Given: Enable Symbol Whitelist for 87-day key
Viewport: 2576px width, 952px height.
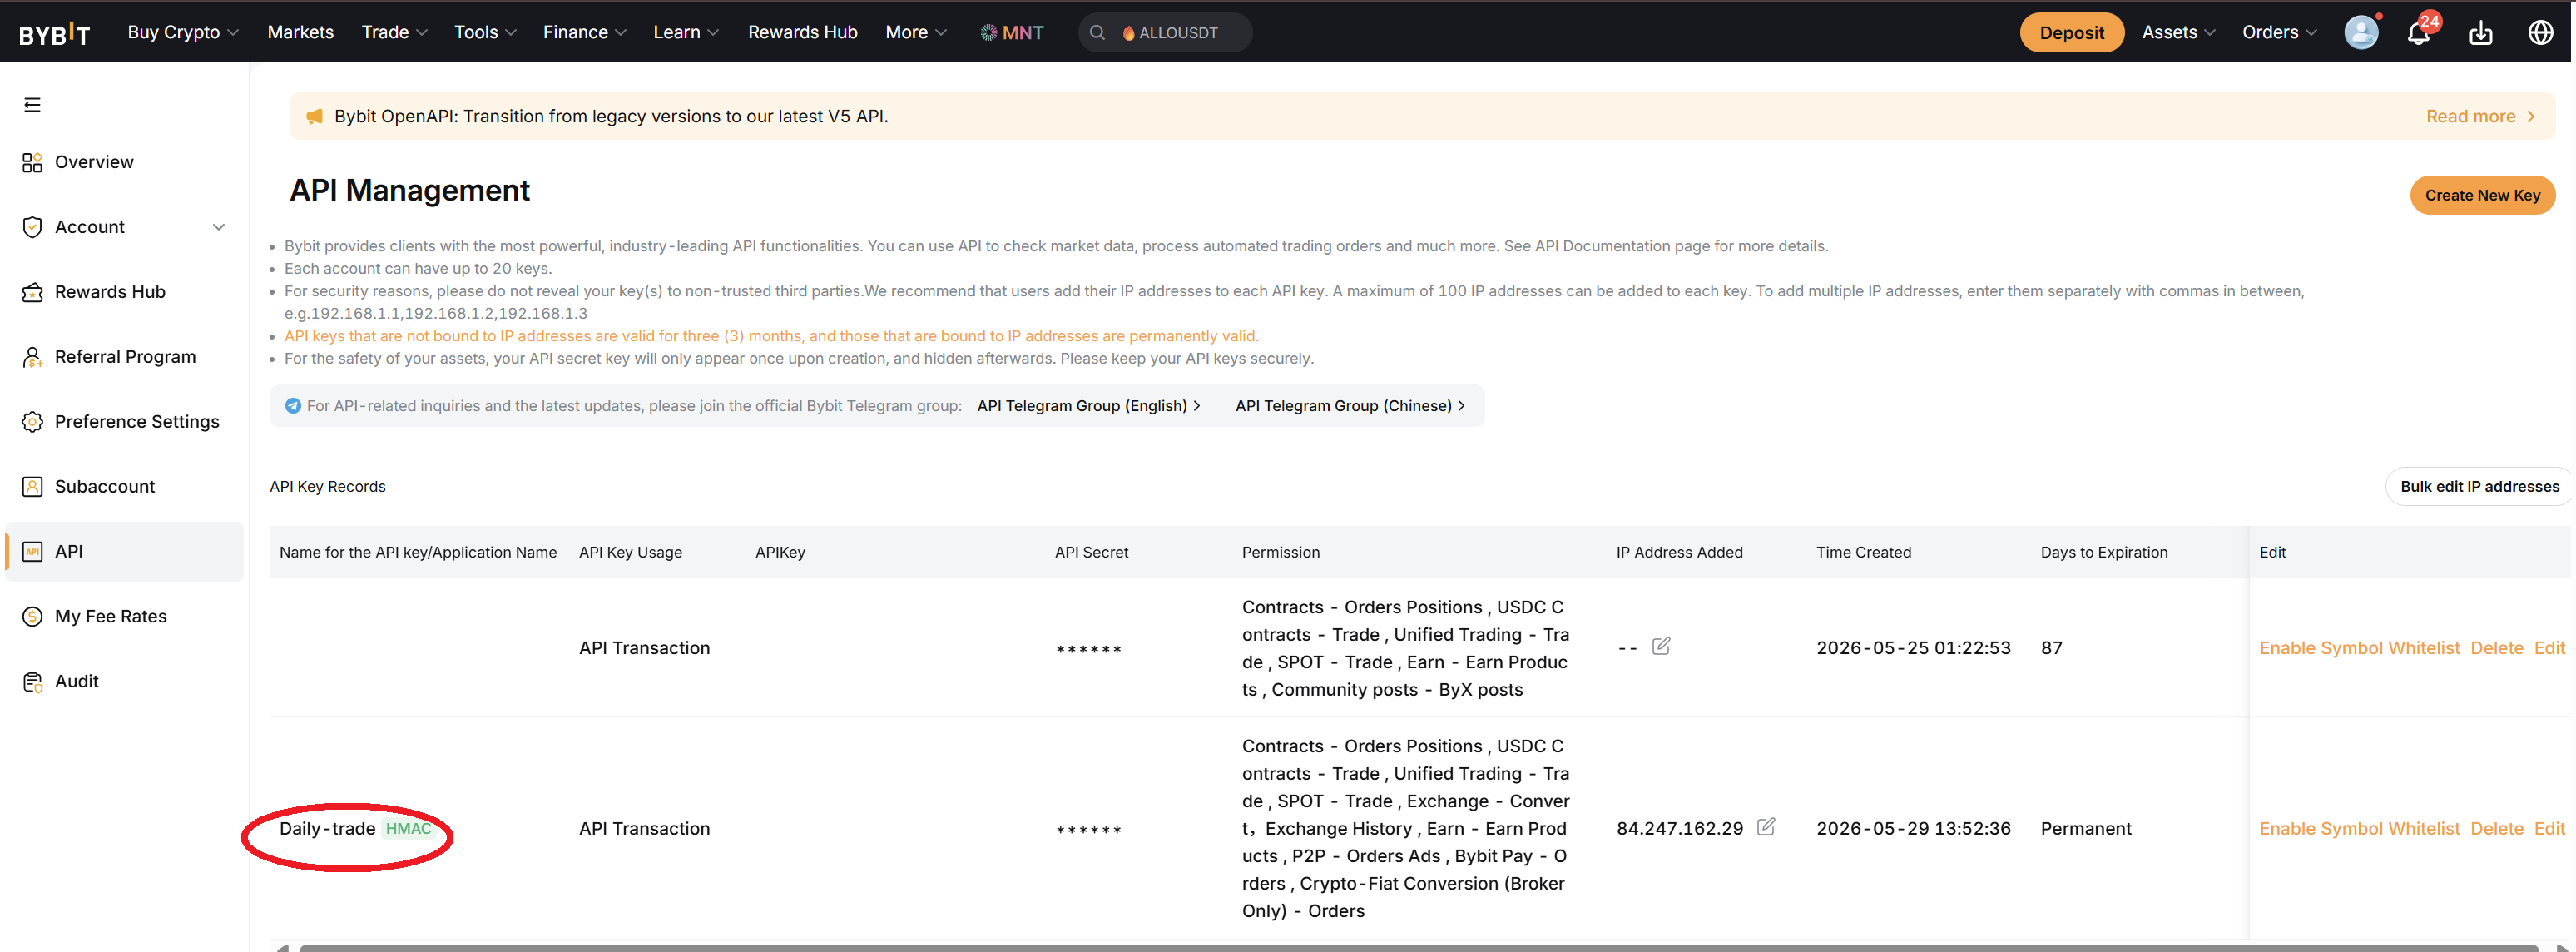Looking at the screenshot, I should pyautogui.click(x=2359, y=648).
